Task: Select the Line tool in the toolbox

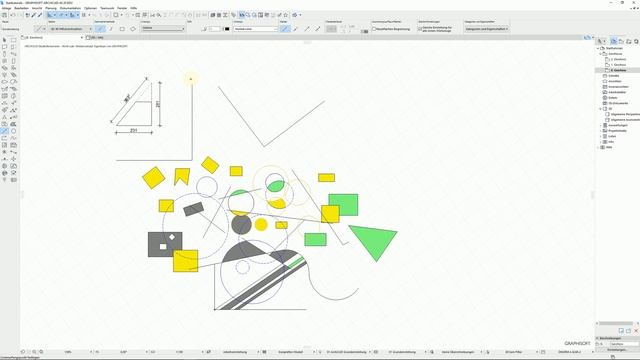Action: [x=4, y=131]
